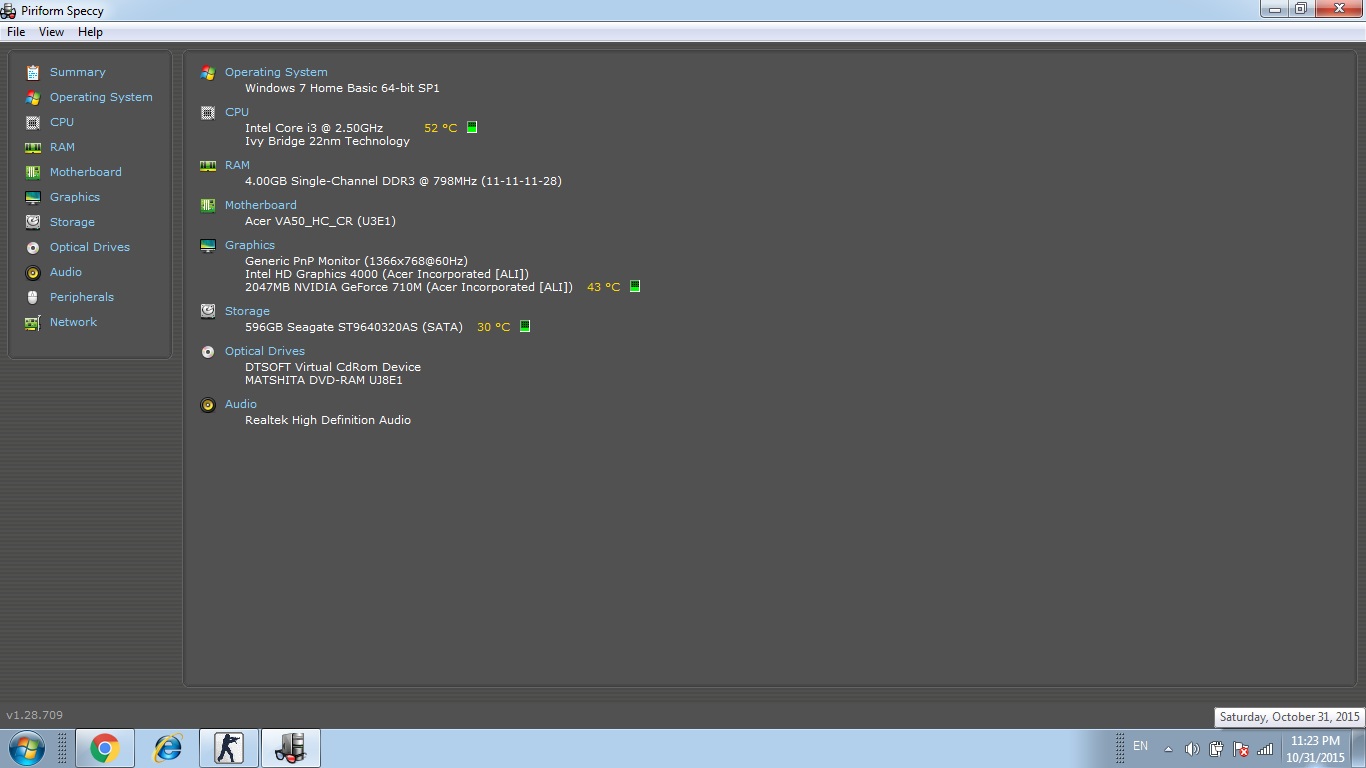1366x768 pixels.
Task: Click the GeForce 710M temperature indicator icon
Action: coord(634,286)
